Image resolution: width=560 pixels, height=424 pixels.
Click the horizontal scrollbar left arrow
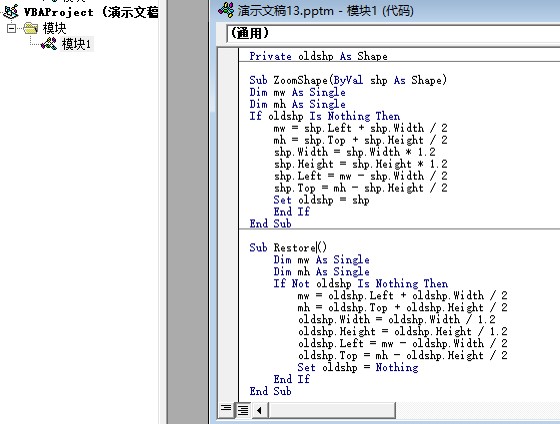coord(260,410)
